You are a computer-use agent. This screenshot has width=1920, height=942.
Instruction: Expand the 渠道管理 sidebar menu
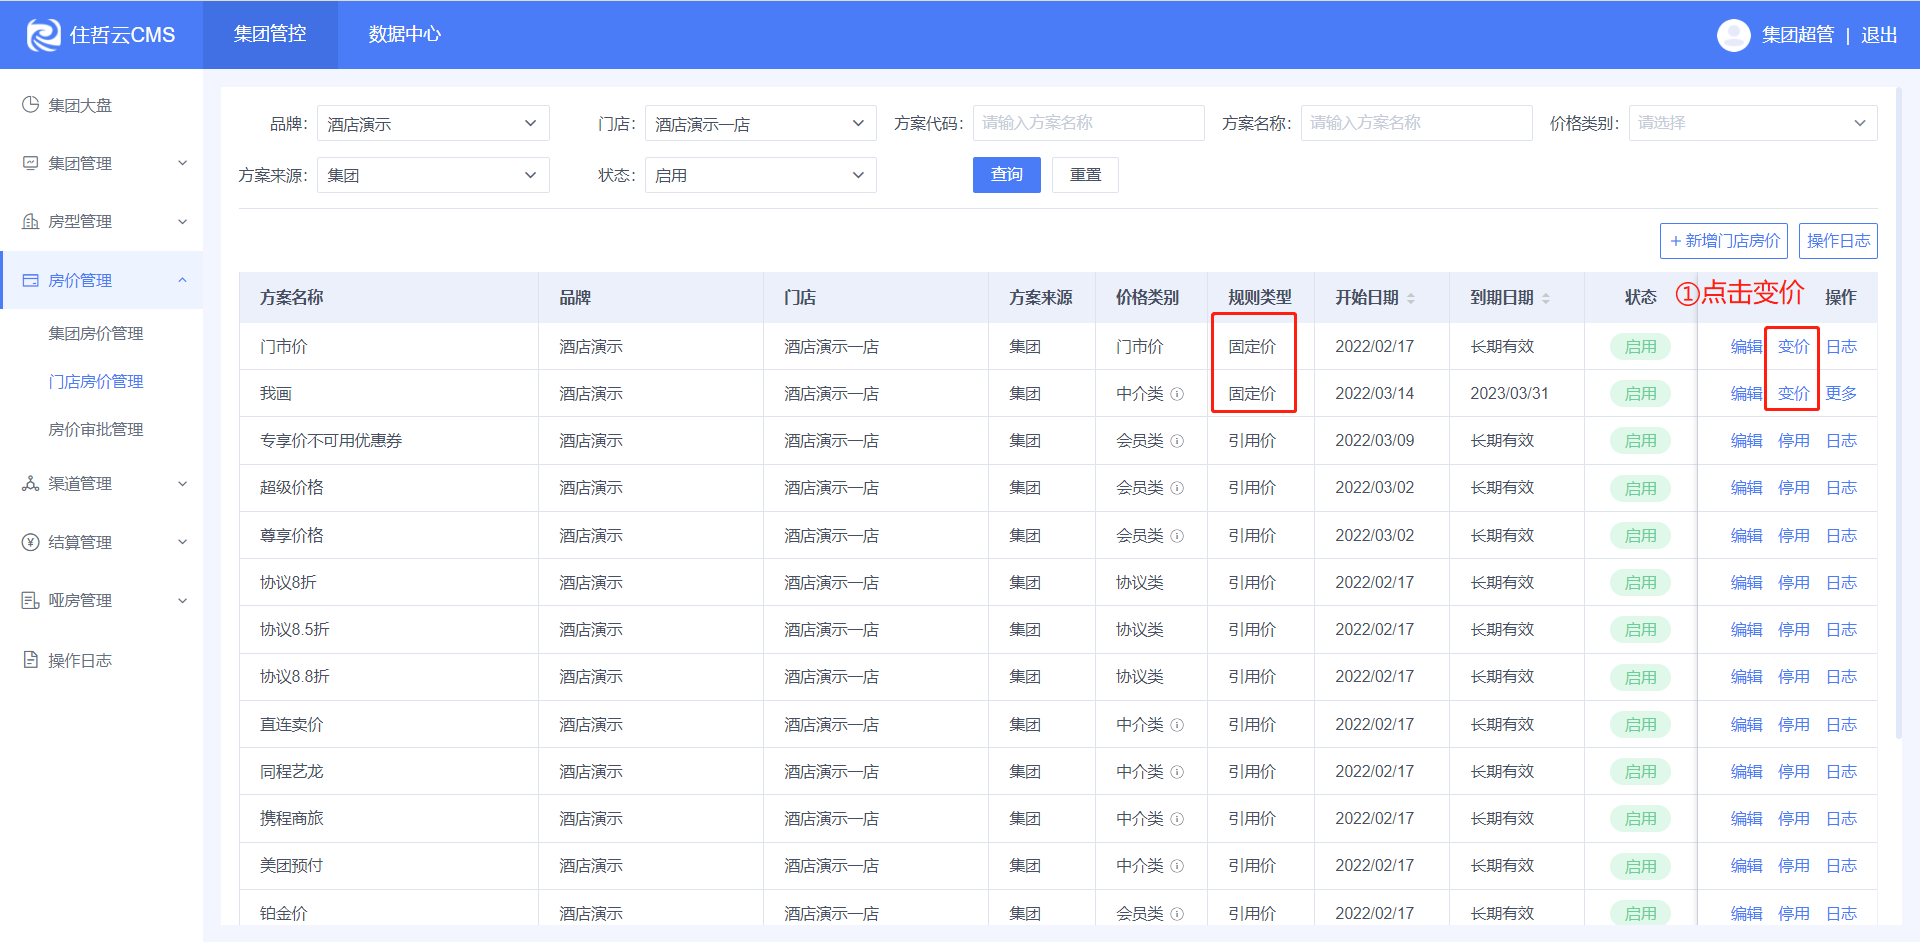[182, 483]
